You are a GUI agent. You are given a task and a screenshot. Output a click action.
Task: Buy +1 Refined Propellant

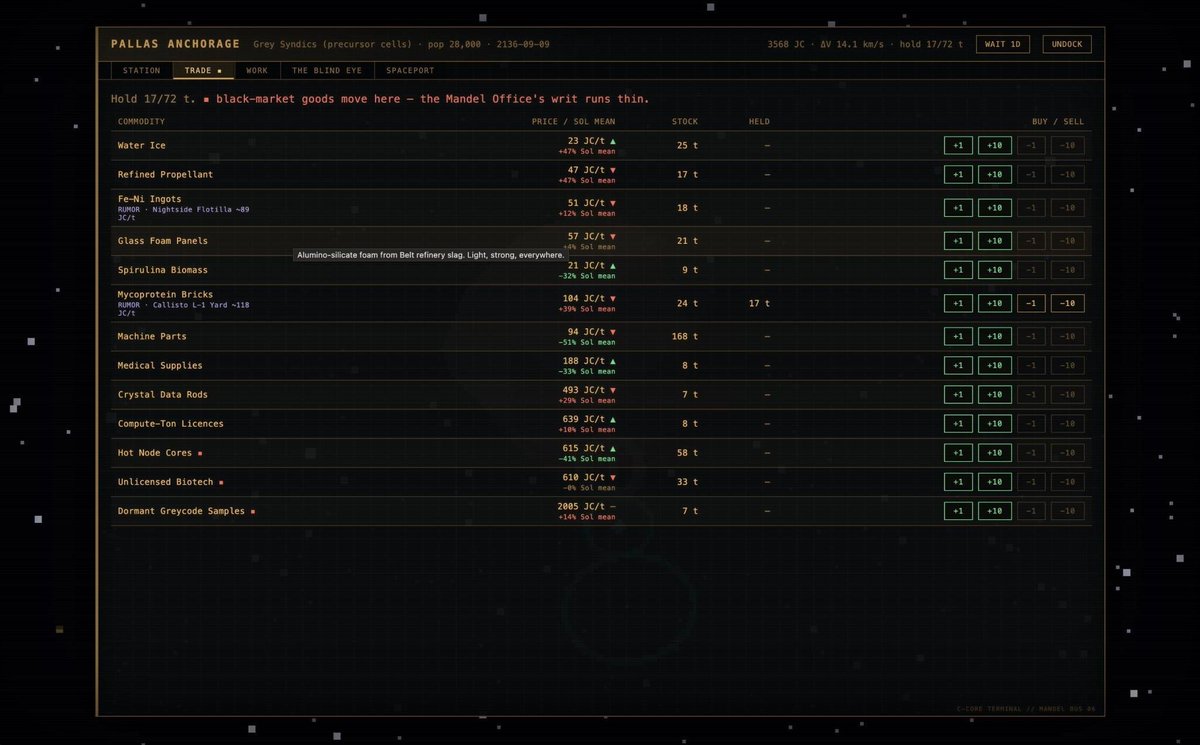(x=958, y=175)
